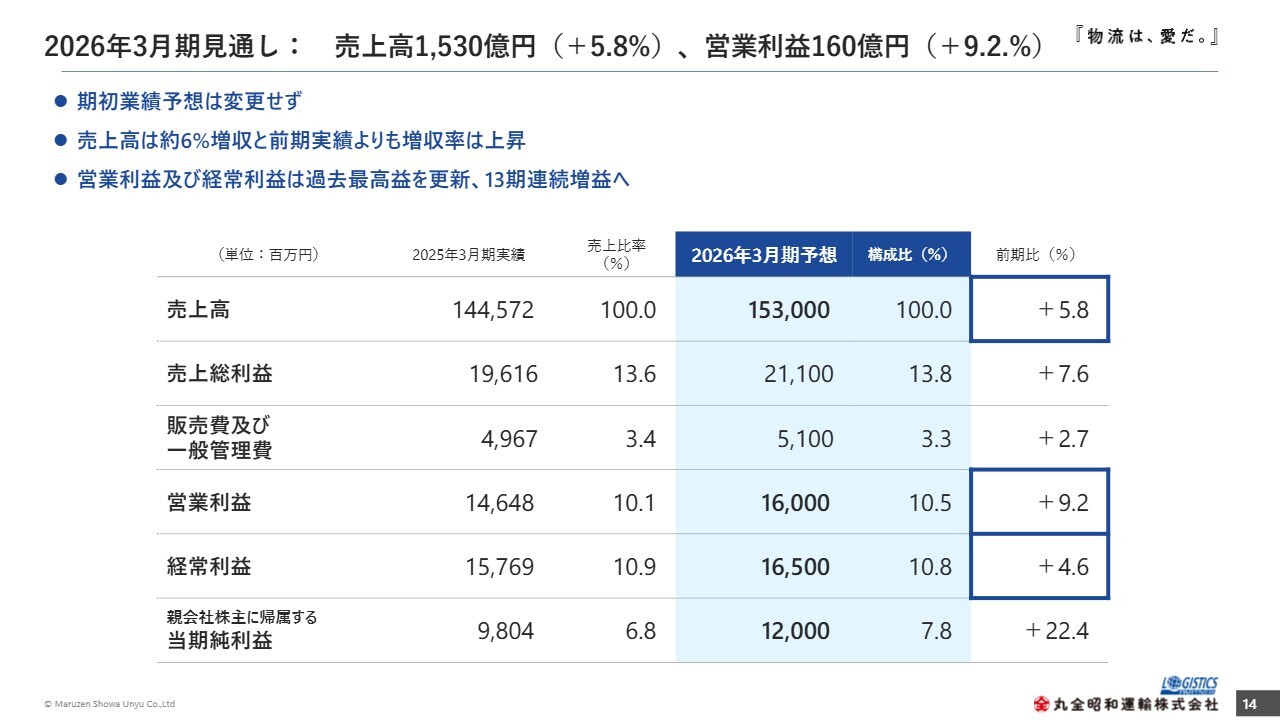Click the boxed +5.8 sales growth cell

[x=1040, y=309]
